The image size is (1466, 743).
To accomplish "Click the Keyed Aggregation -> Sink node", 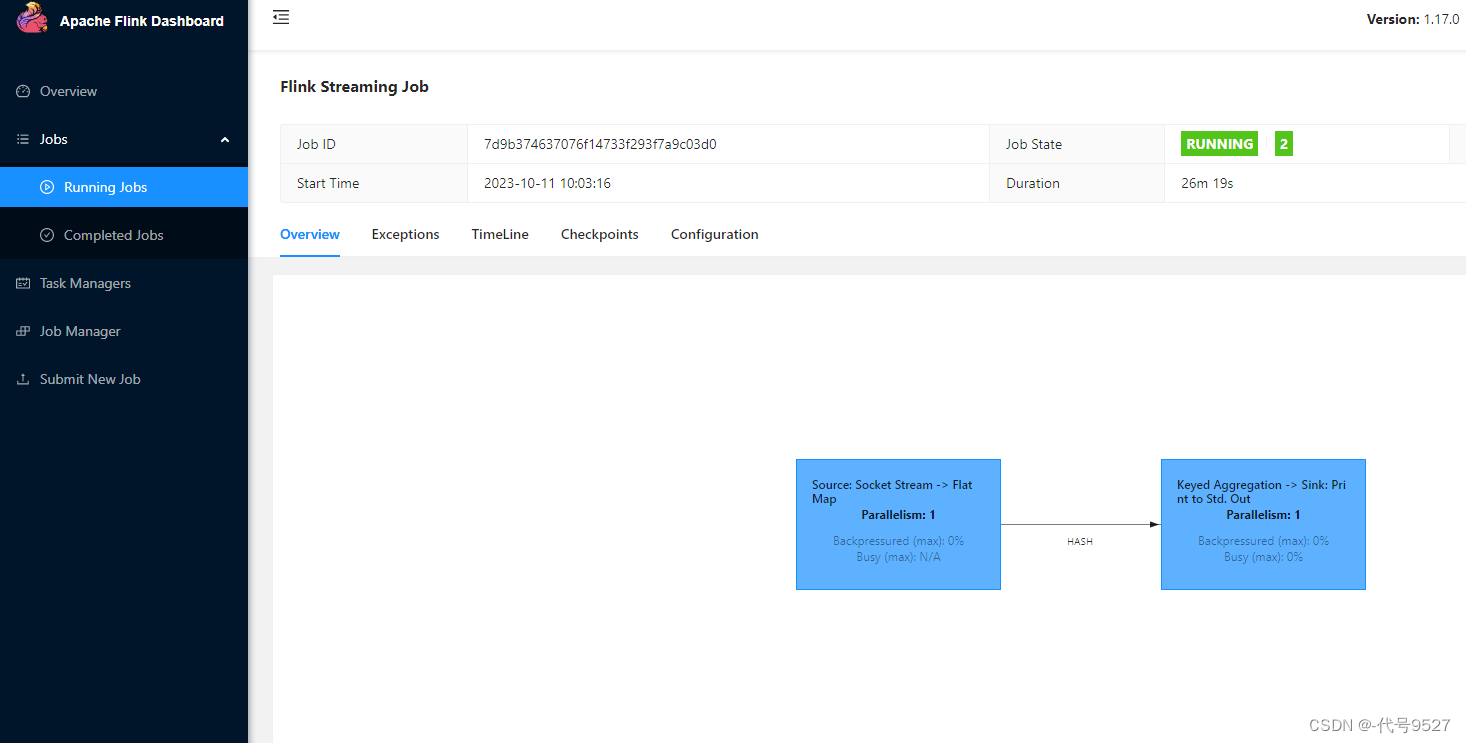I will point(1263,524).
